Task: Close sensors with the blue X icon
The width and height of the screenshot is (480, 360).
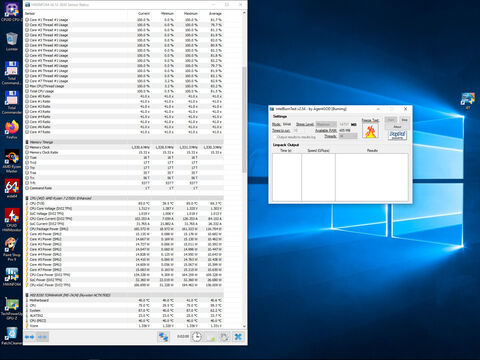Action: coord(238,337)
